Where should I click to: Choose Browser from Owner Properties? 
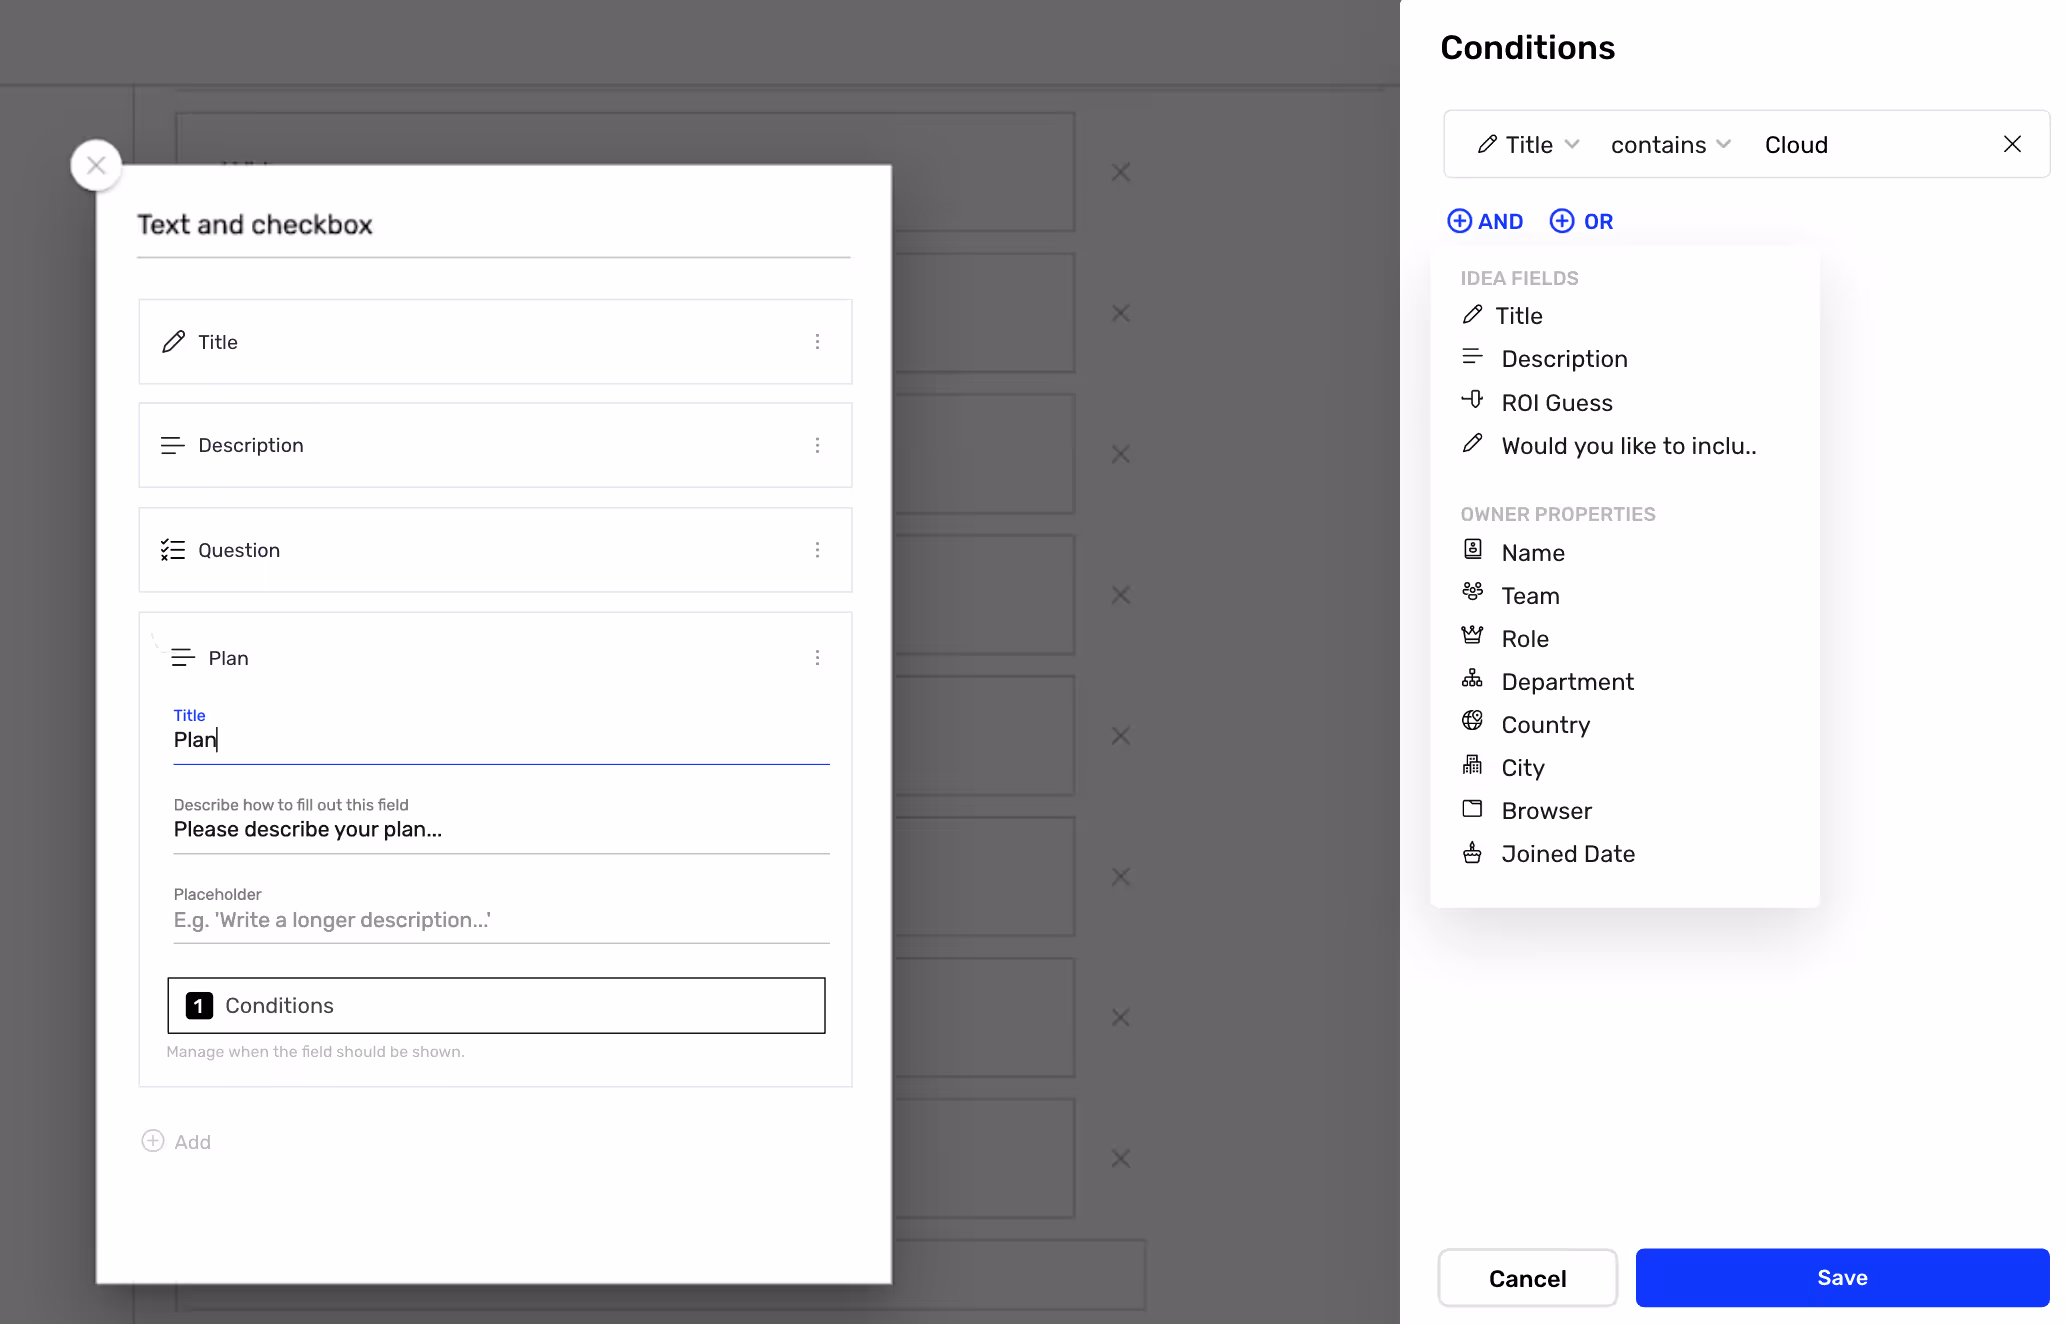point(1546,810)
